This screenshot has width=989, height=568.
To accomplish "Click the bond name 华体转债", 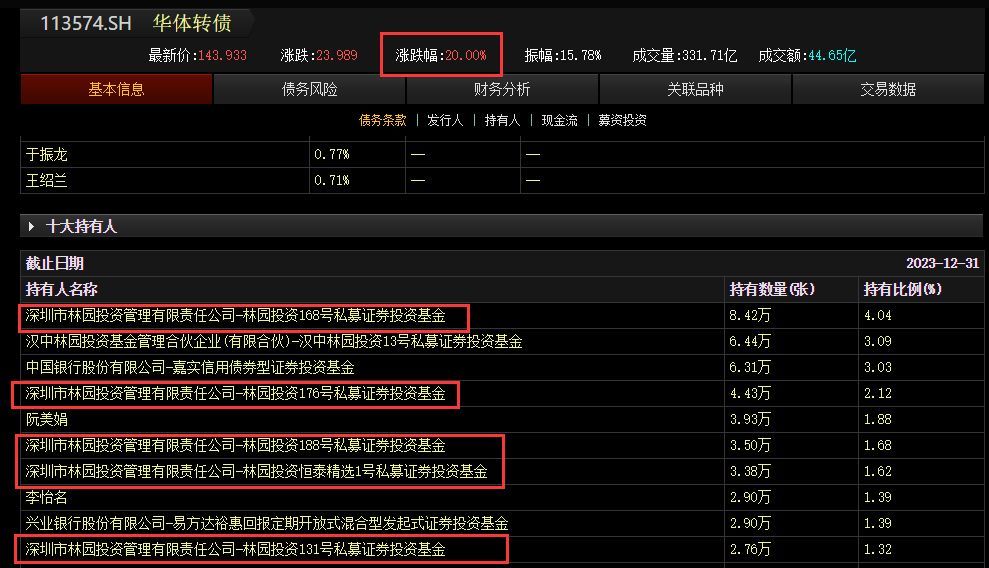I will tap(192, 23).
